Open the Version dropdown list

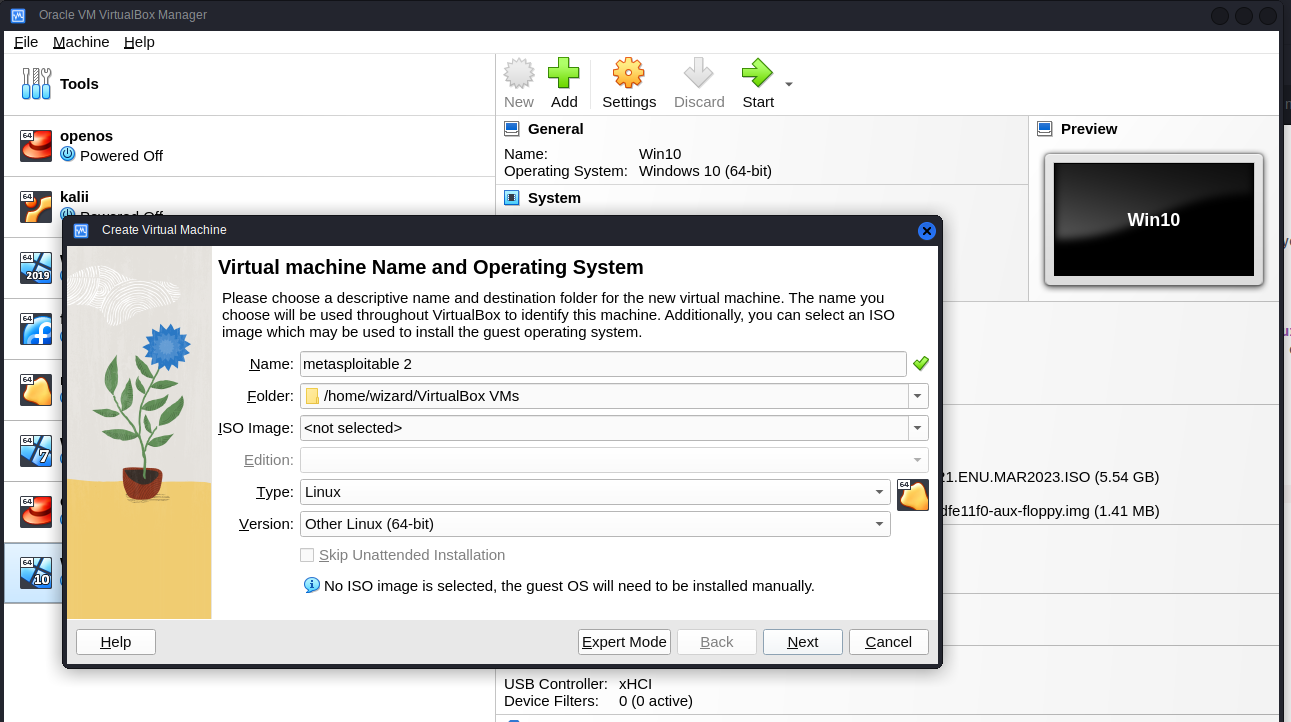tap(879, 524)
